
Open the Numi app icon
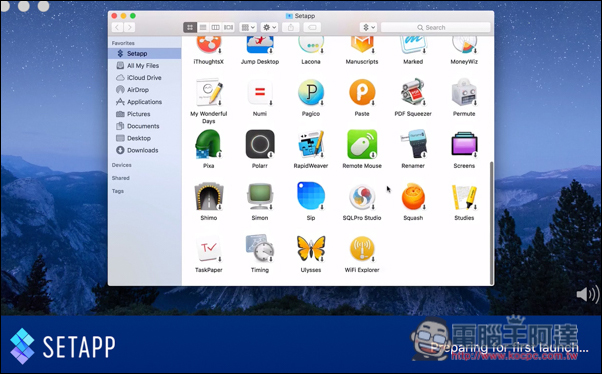(260, 93)
